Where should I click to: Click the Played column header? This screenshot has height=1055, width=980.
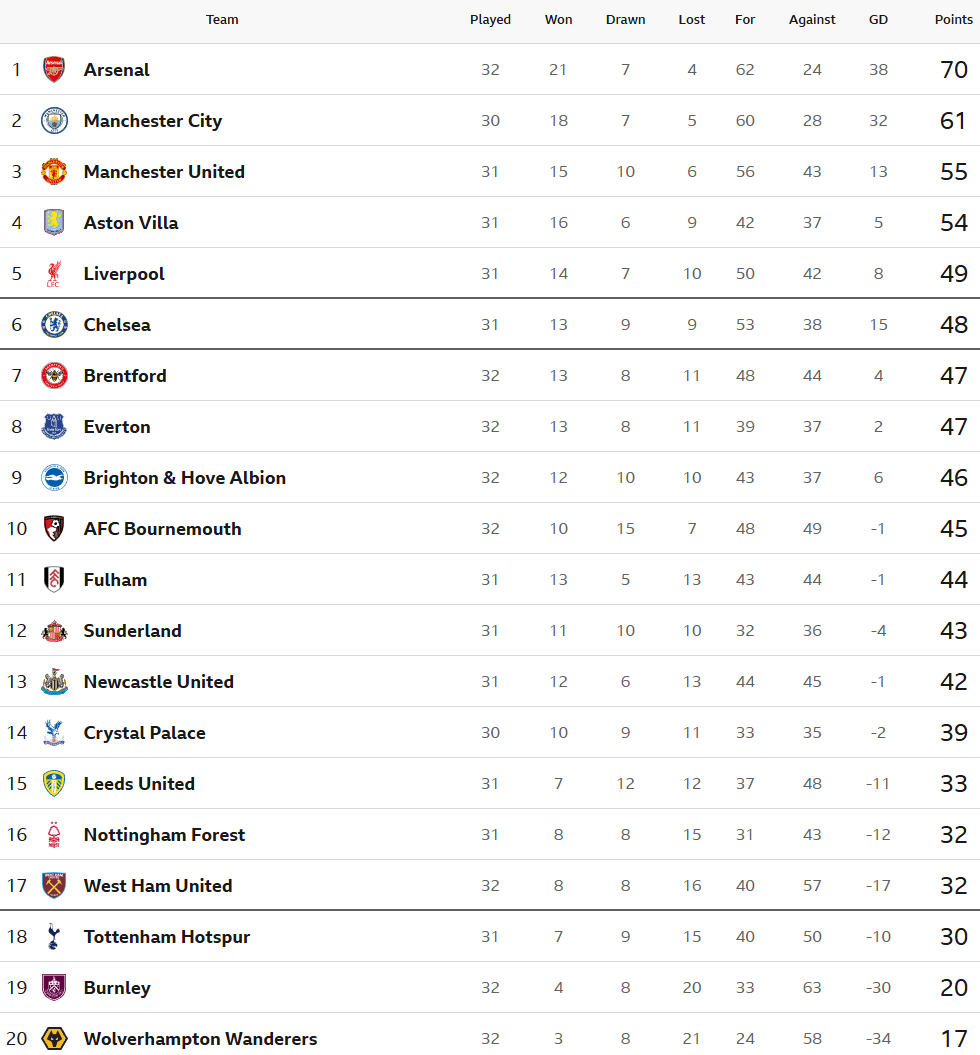coord(490,20)
